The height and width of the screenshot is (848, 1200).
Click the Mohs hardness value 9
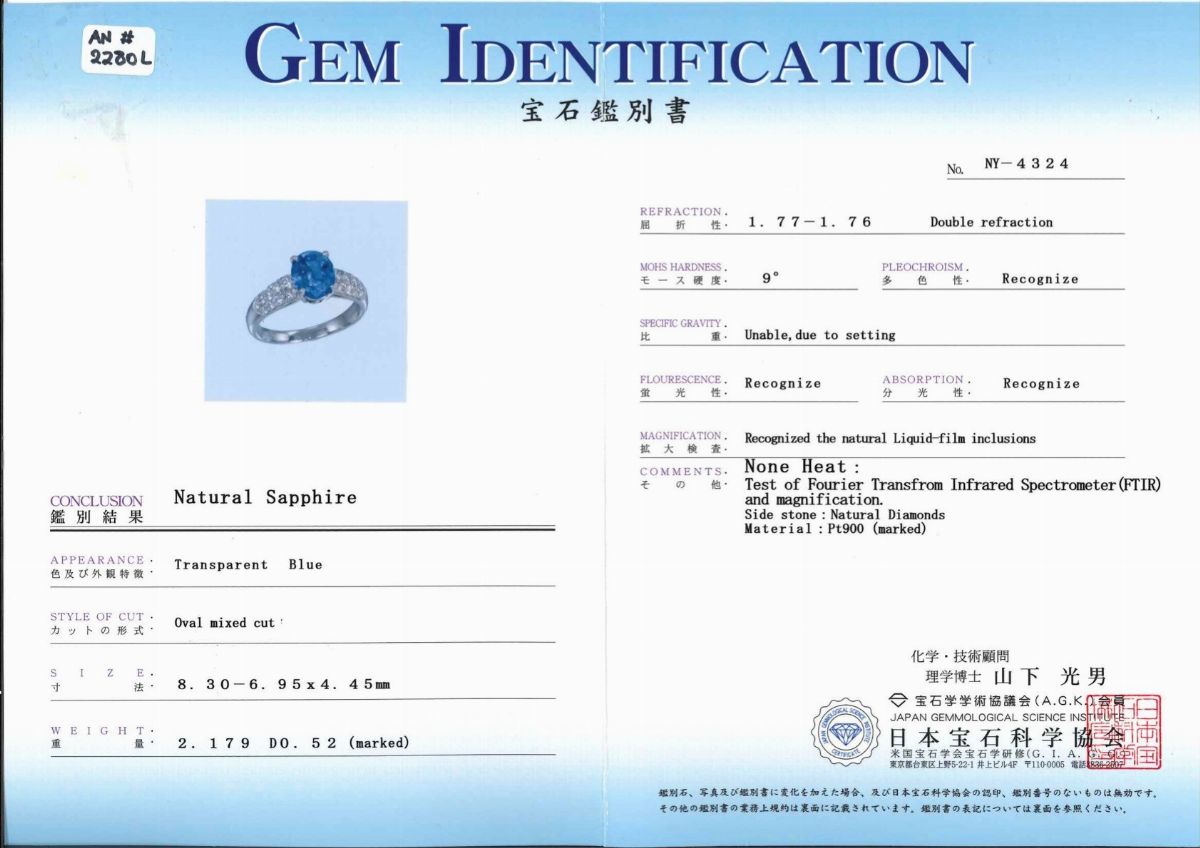coord(768,279)
